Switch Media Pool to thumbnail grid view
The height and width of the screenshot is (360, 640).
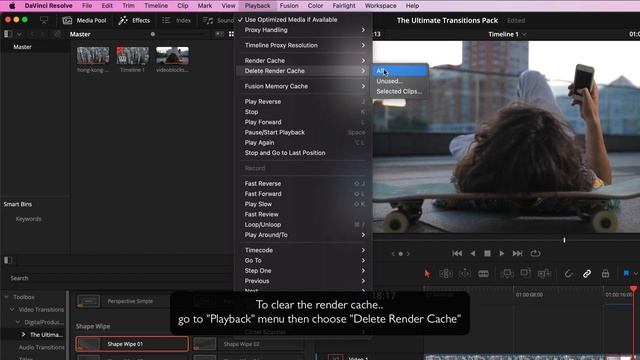click(231, 34)
